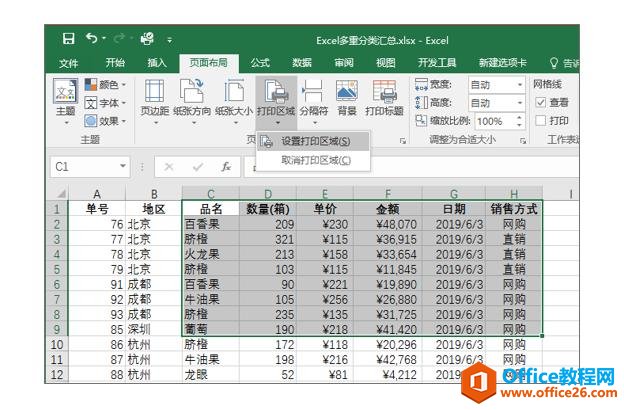Viewport: 624px width, 410px height.
Task: Expand the Name Box dropdown arrow
Action: pyautogui.click(x=124, y=166)
